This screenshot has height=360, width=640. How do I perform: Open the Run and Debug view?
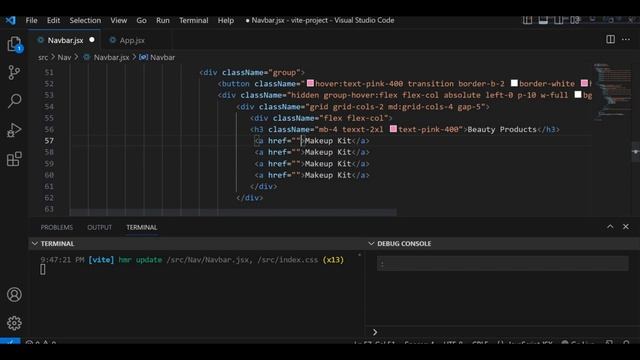point(14,130)
